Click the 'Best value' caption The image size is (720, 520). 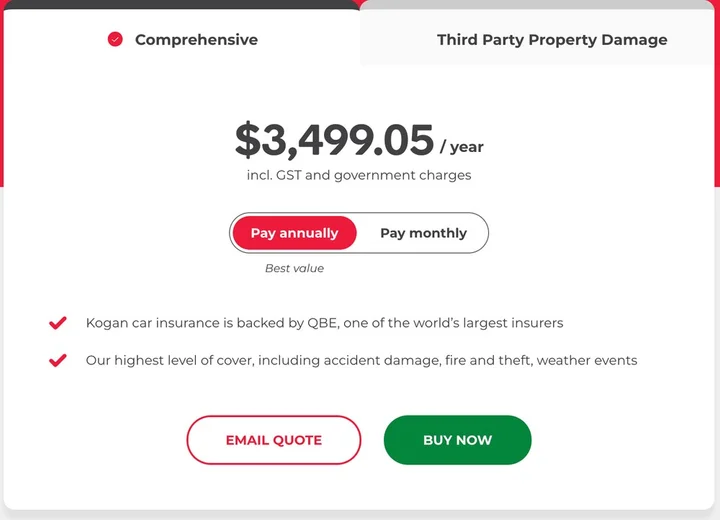(x=294, y=268)
